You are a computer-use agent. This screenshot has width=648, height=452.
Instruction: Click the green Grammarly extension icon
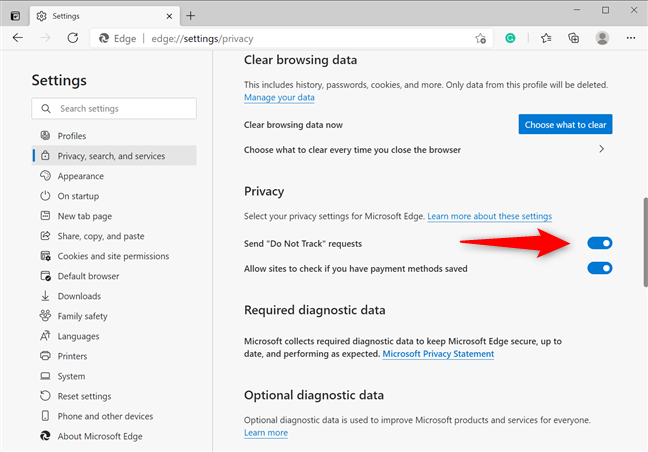[510, 38]
